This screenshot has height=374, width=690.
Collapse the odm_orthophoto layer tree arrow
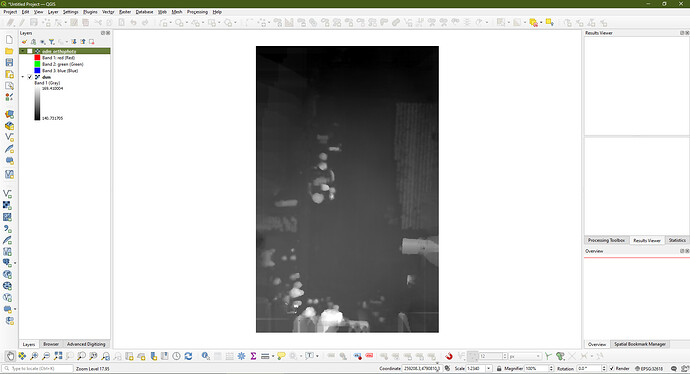[x=23, y=51]
